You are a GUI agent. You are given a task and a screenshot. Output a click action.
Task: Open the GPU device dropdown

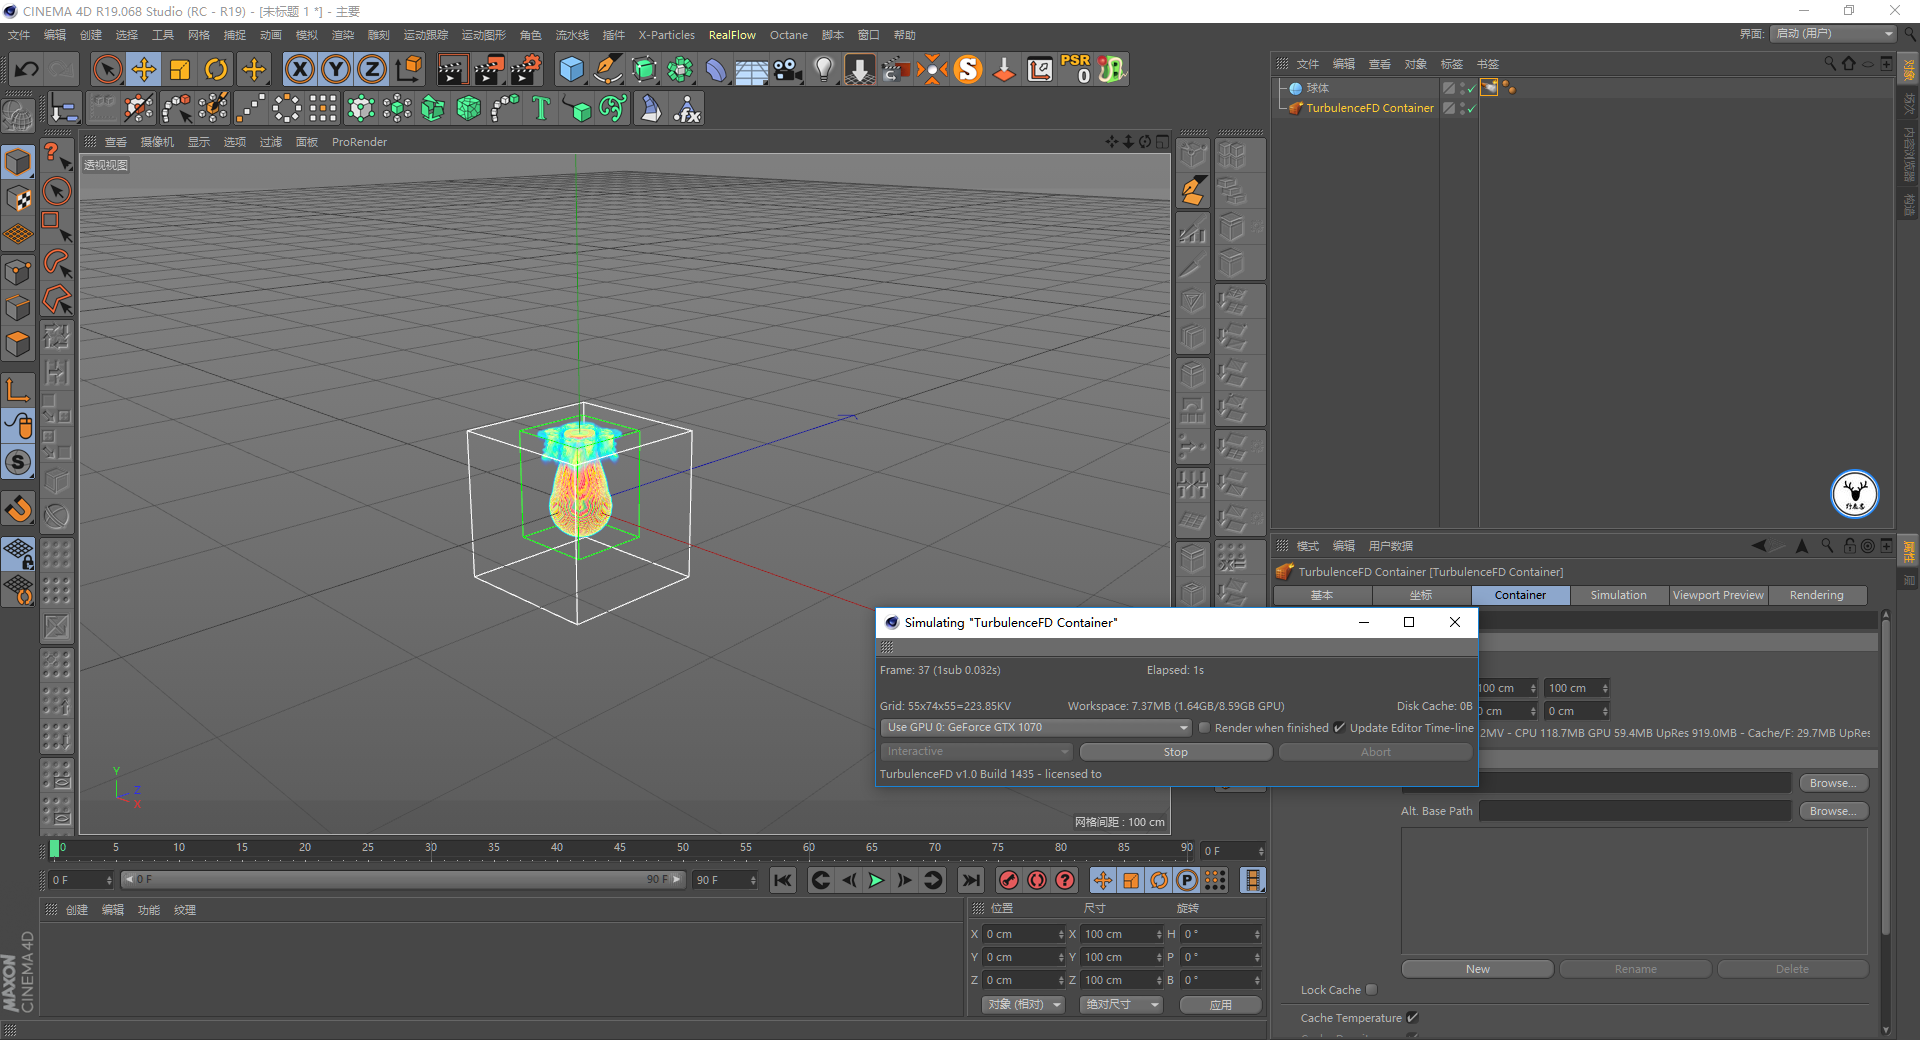point(1036,728)
